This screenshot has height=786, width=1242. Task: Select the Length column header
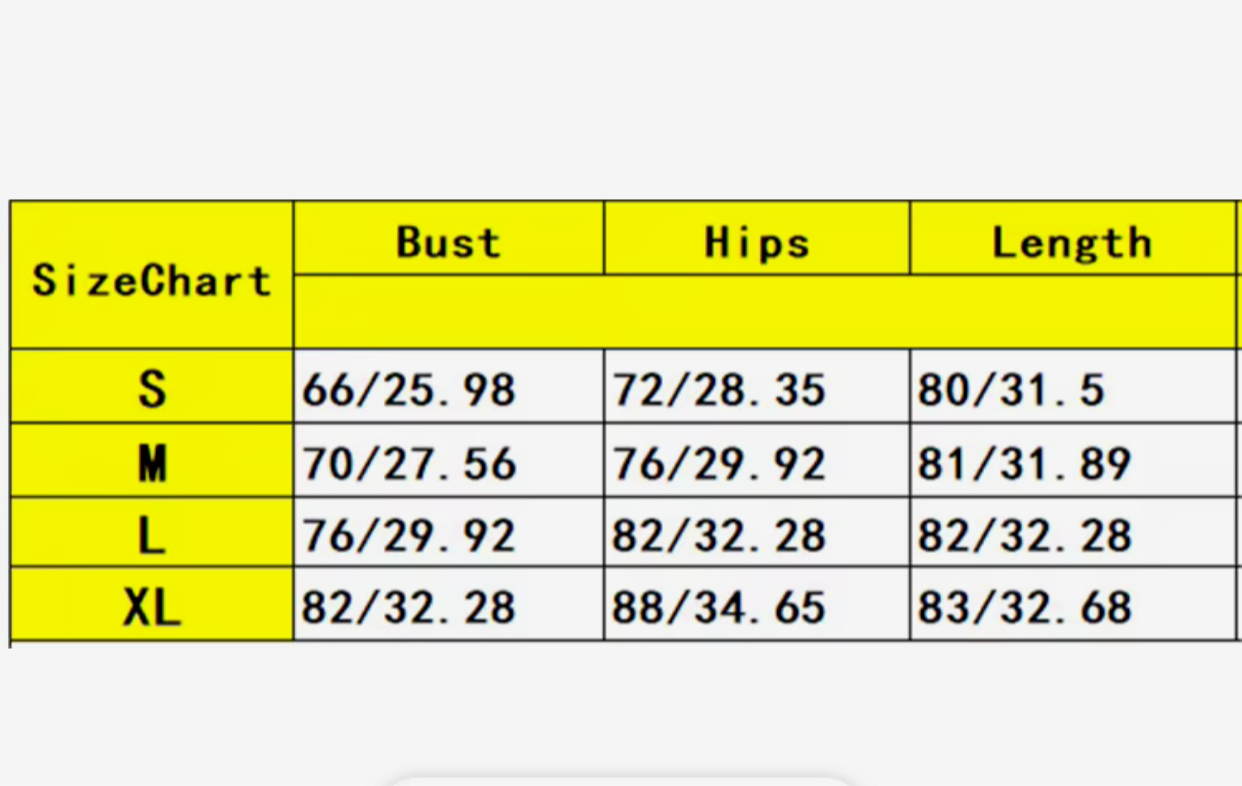[1071, 242]
